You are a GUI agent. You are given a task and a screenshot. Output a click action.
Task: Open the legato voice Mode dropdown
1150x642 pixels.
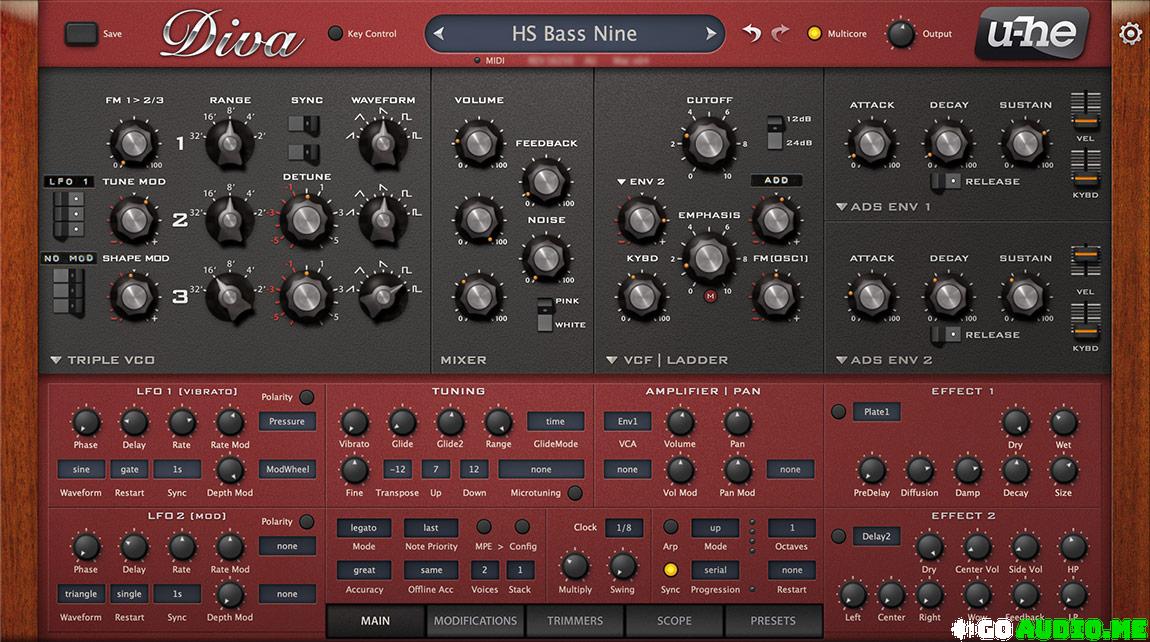coord(364,528)
